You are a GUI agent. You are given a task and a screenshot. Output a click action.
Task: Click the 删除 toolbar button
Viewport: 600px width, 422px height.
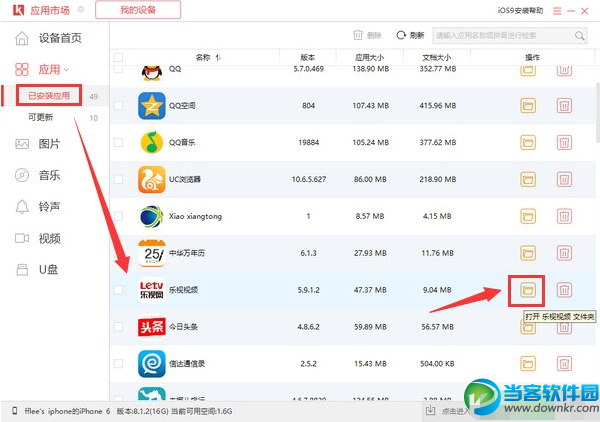(x=367, y=36)
